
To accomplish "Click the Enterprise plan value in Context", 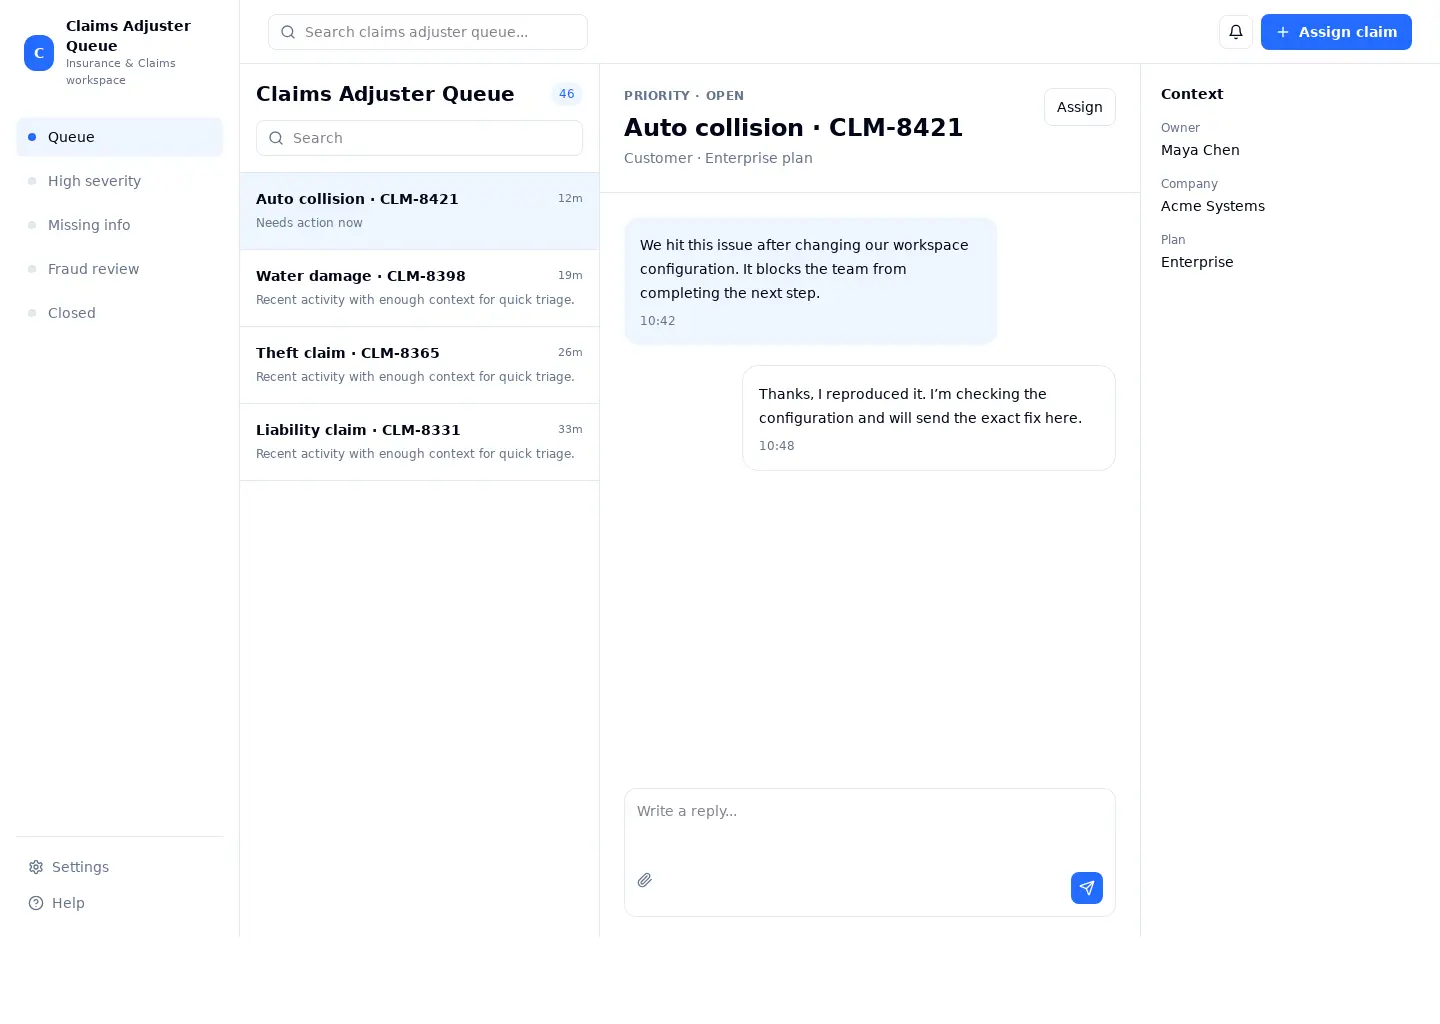I will (x=1197, y=262).
